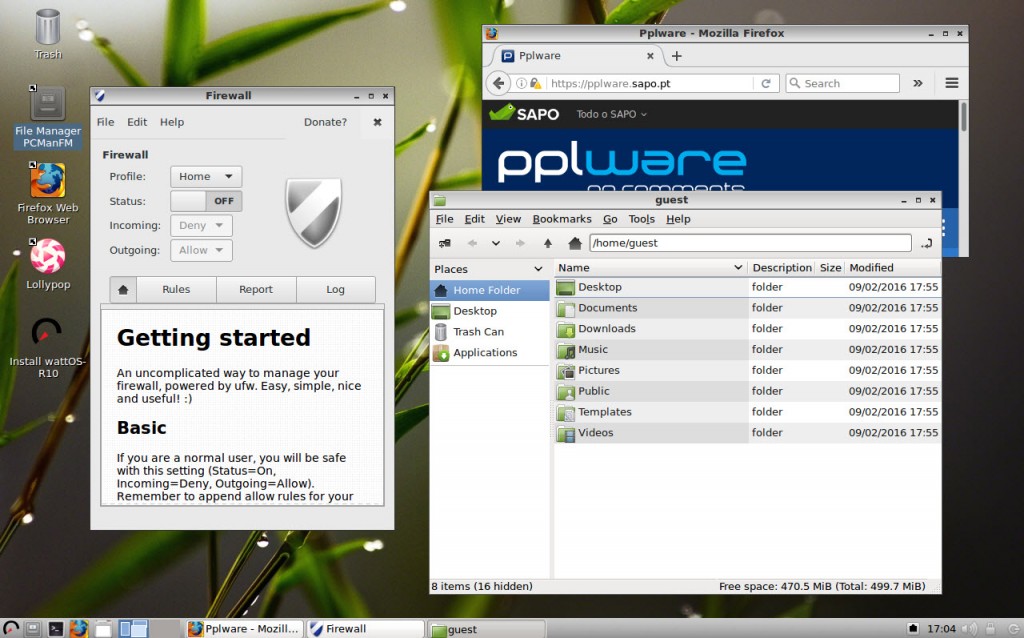Launch Firefox Web Browser desktop icon

(48, 193)
